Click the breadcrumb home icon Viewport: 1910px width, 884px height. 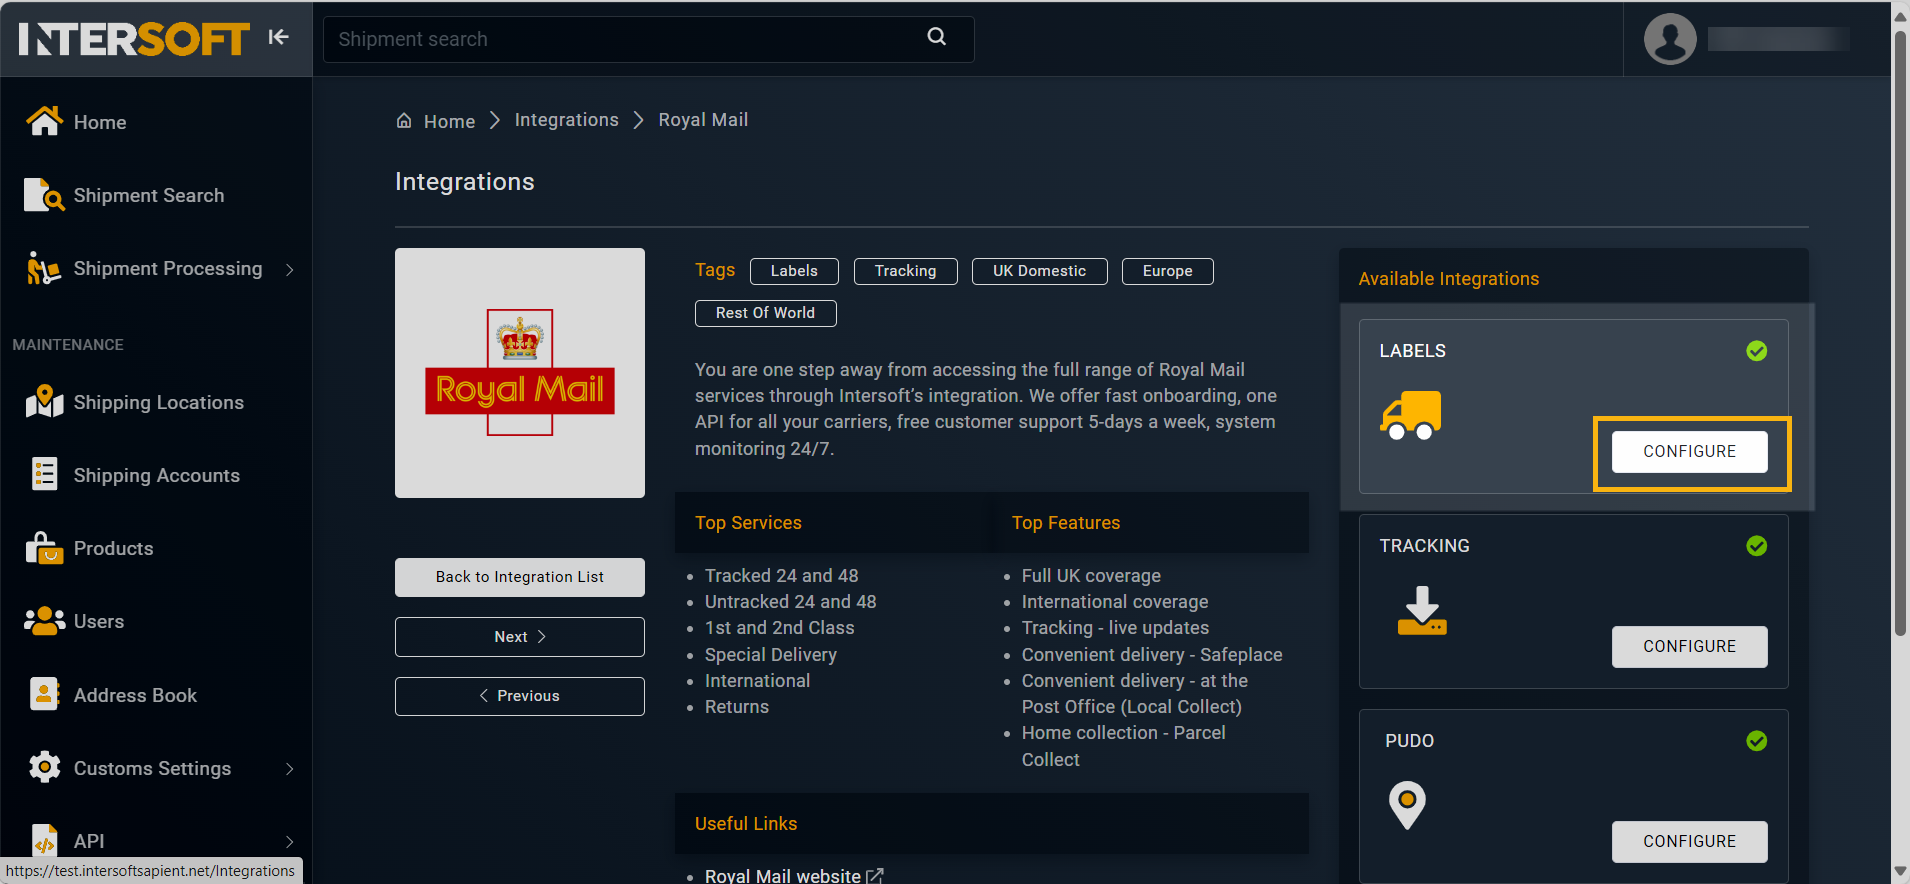pos(404,121)
